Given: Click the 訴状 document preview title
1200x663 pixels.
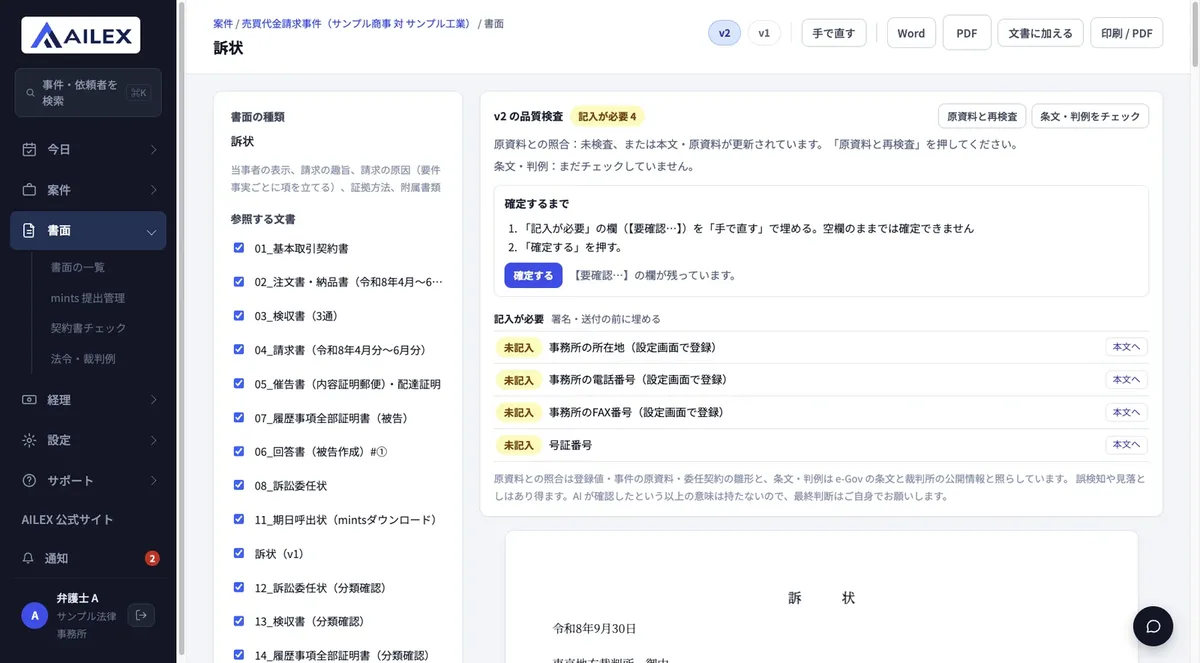Looking at the screenshot, I should tap(821, 598).
